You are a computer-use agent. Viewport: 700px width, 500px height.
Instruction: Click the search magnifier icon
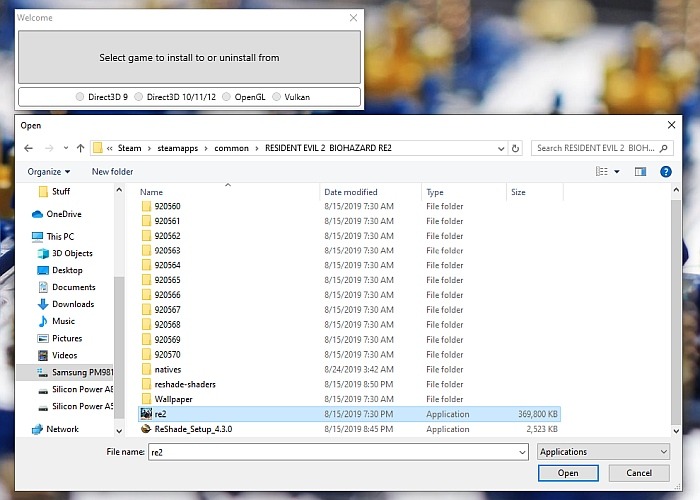(x=663, y=148)
